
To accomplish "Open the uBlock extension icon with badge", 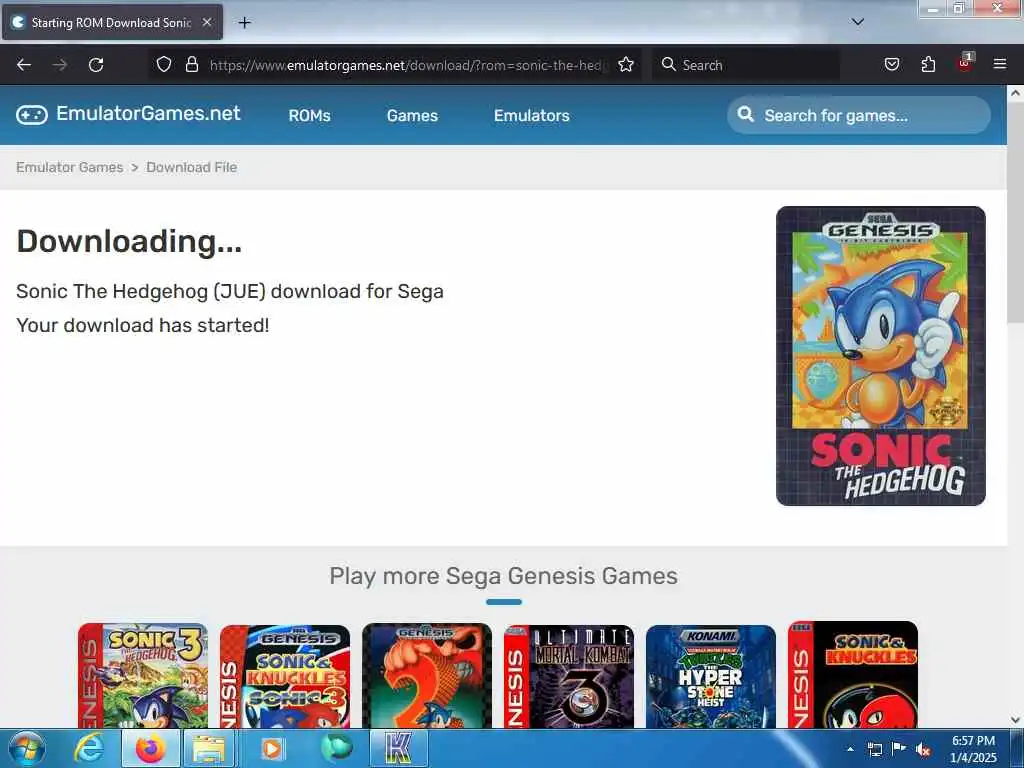I will click(x=965, y=63).
